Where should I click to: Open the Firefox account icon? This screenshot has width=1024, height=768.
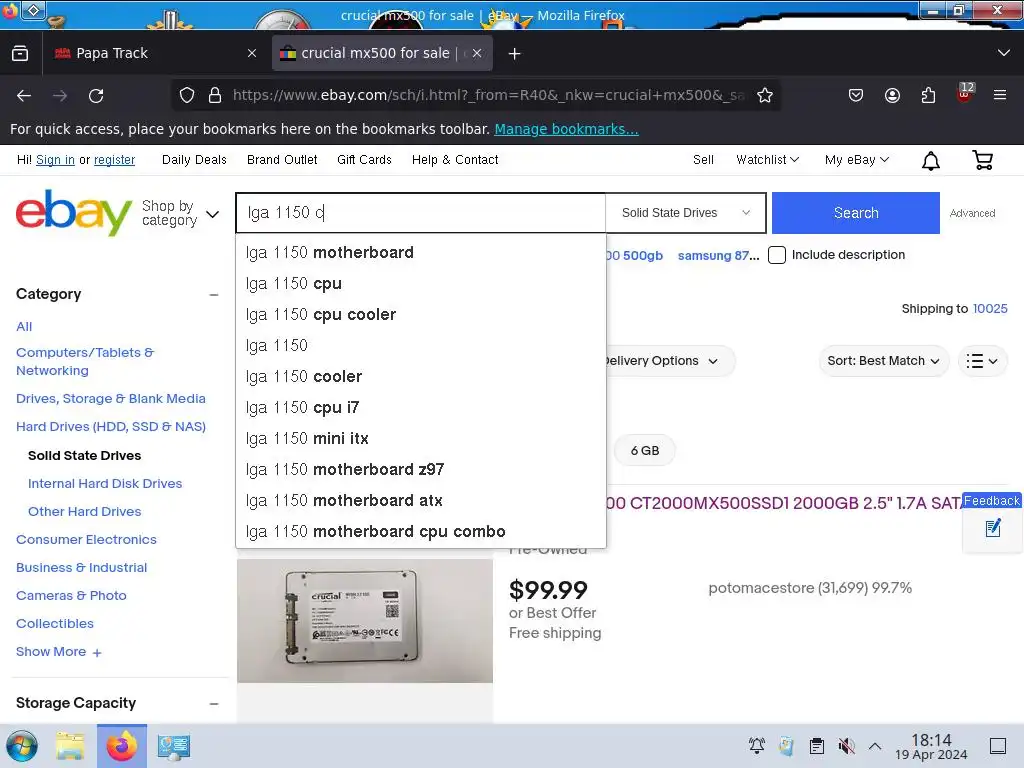[x=892, y=95]
